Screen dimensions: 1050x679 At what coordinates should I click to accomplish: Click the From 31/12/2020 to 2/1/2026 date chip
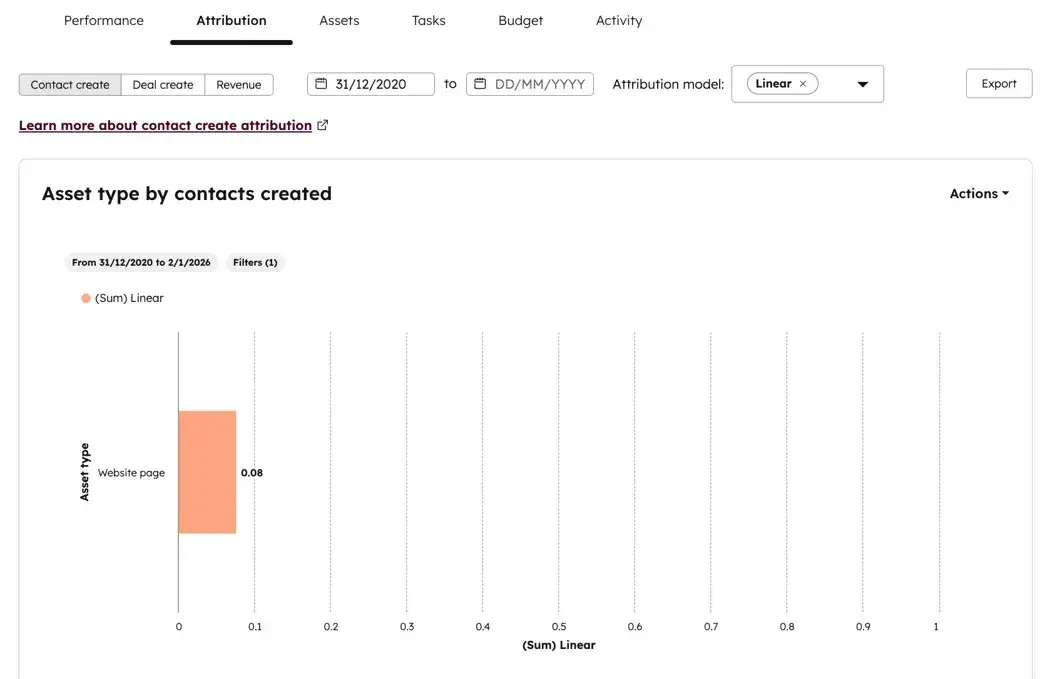pyautogui.click(x=140, y=262)
